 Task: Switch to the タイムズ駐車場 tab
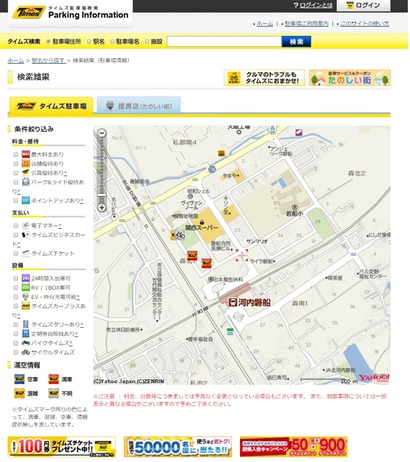[51, 106]
